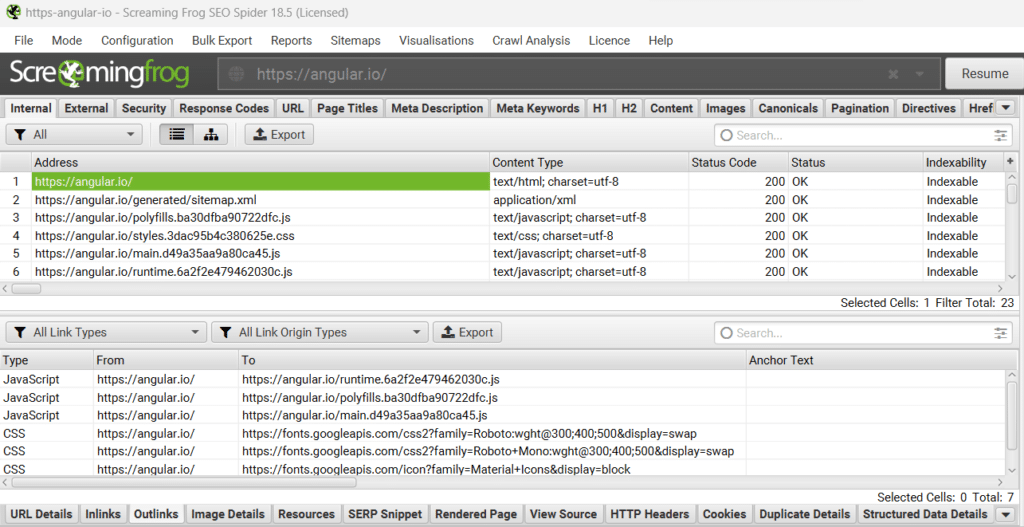Select row https://angular.io/generated/sitemap.xml
Viewport: 1024px width, 527px height.
click(x=503, y=200)
